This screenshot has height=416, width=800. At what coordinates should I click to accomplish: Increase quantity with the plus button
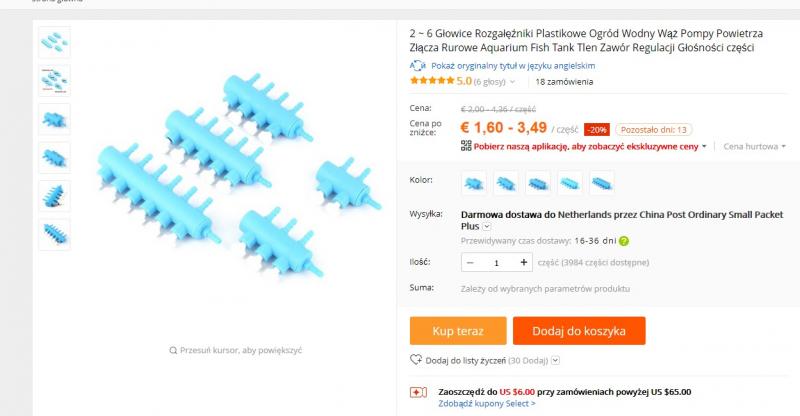pos(524,262)
